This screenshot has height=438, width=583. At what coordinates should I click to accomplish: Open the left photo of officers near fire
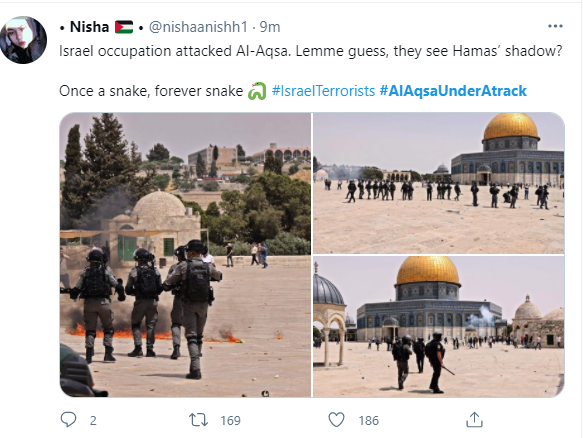pyautogui.click(x=185, y=255)
